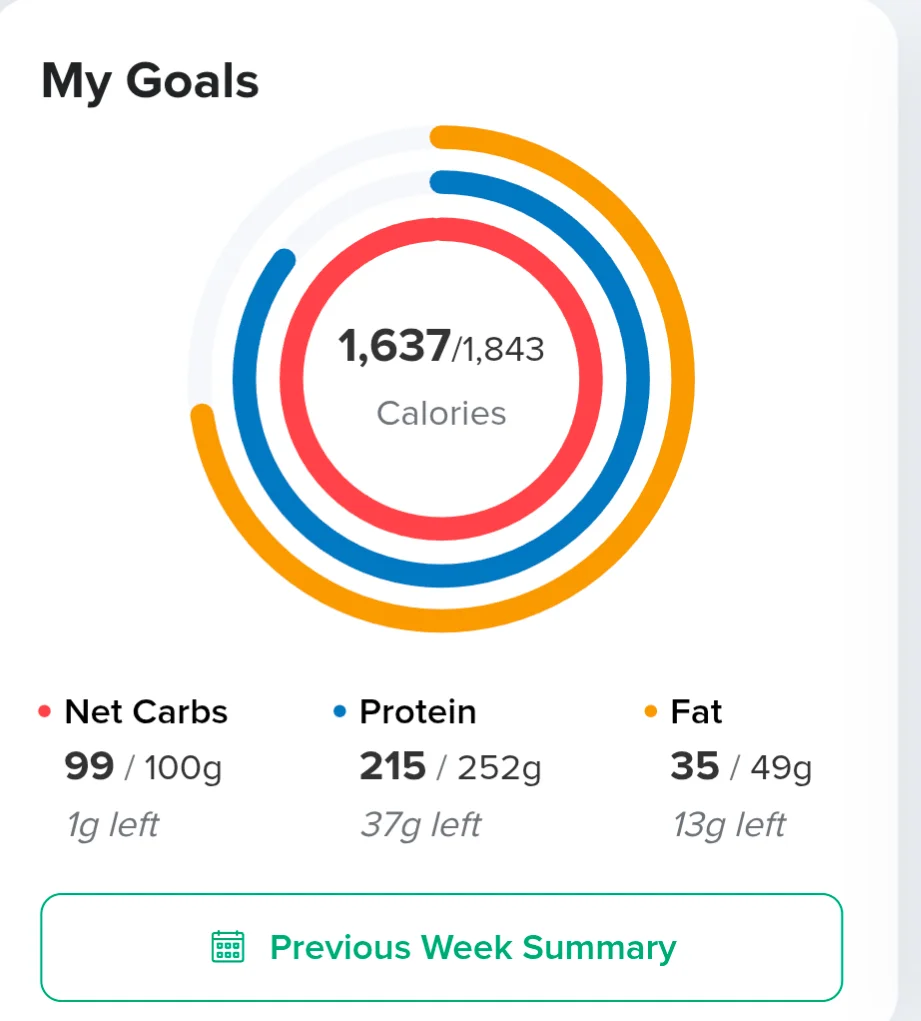
Task: Select the Fat label
Action: coord(696,712)
